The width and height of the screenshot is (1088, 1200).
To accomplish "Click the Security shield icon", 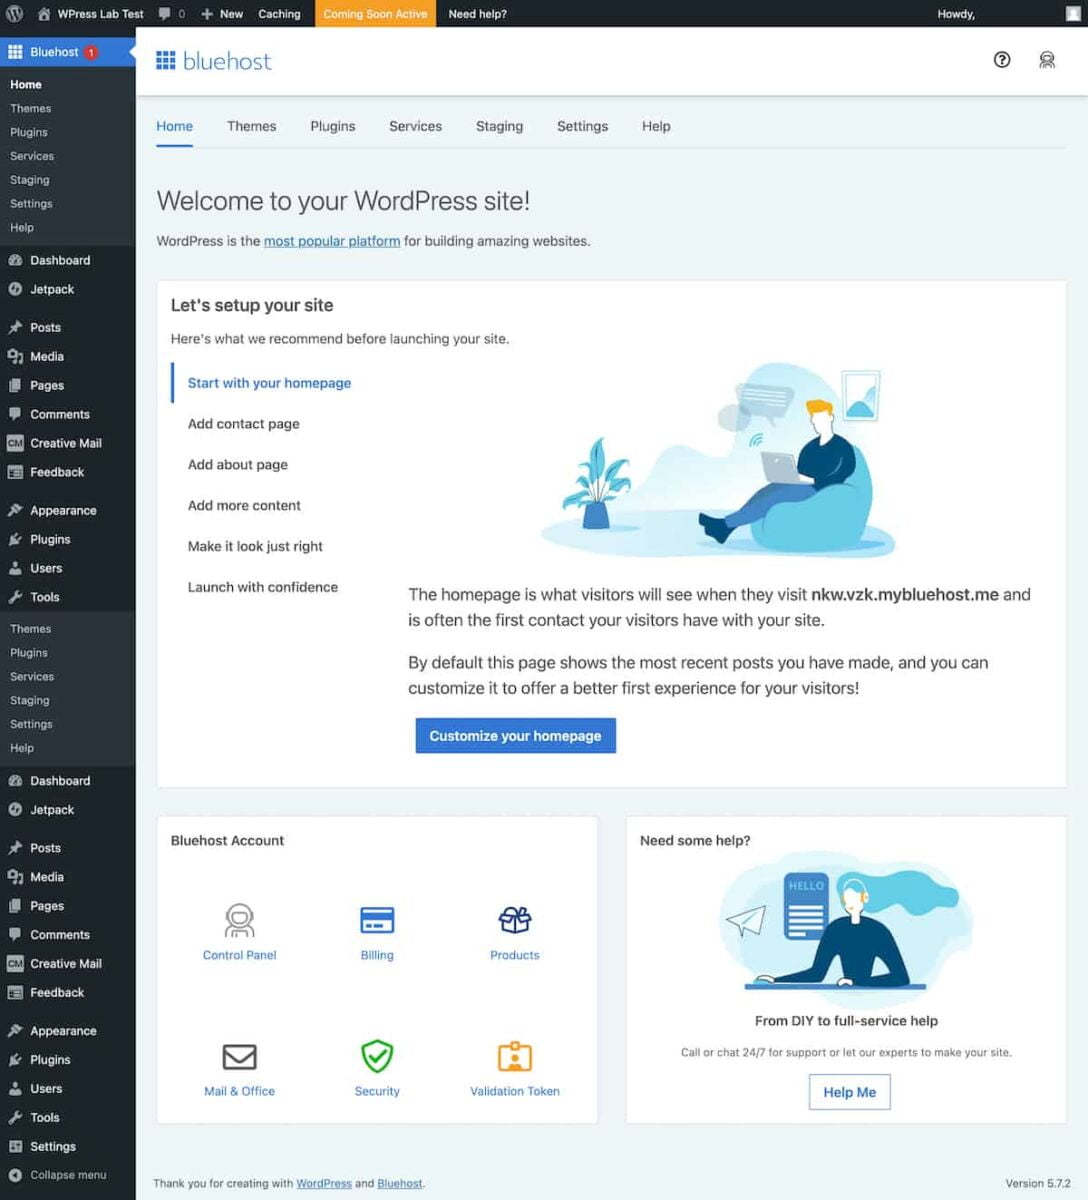I will pyautogui.click(x=377, y=1055).
